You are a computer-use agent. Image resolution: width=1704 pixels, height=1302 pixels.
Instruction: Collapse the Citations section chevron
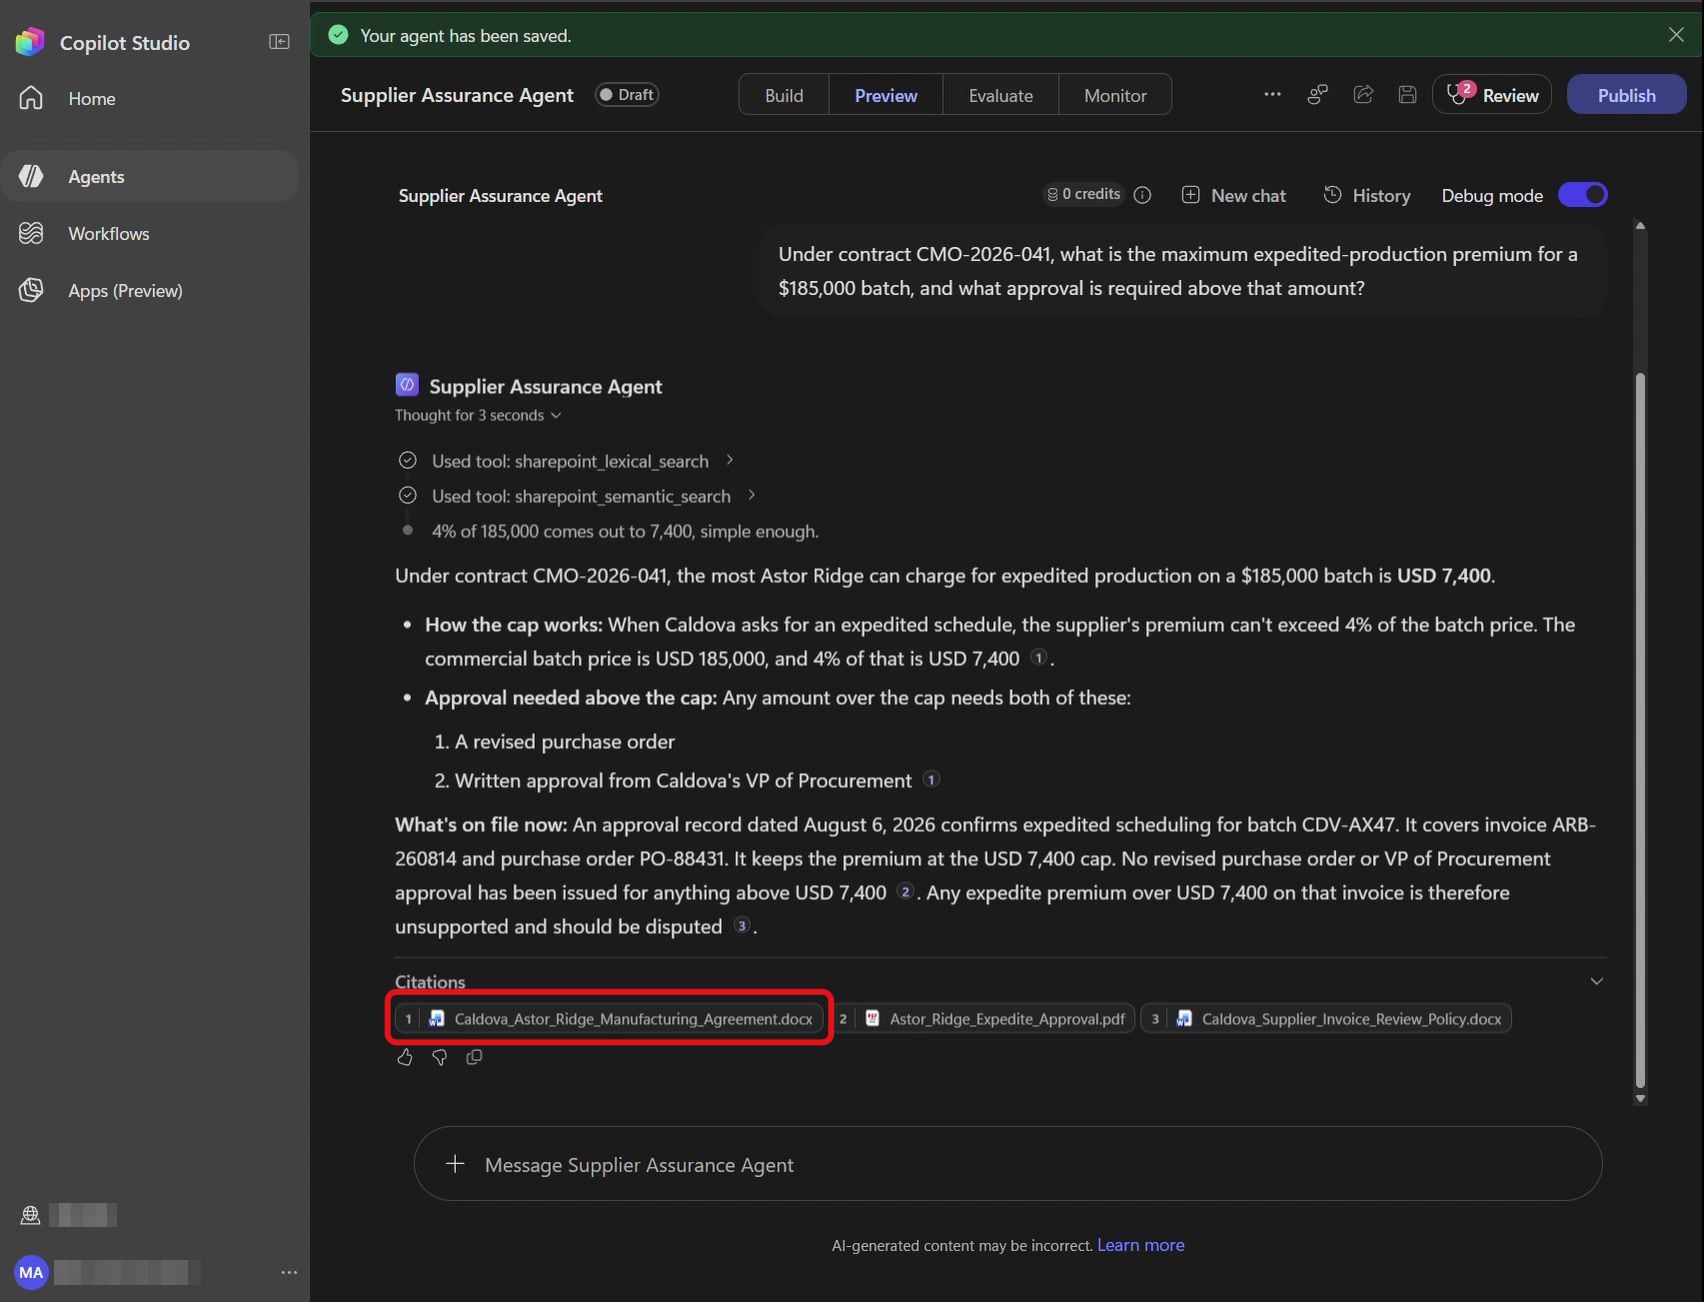(x=1596, y=981)
